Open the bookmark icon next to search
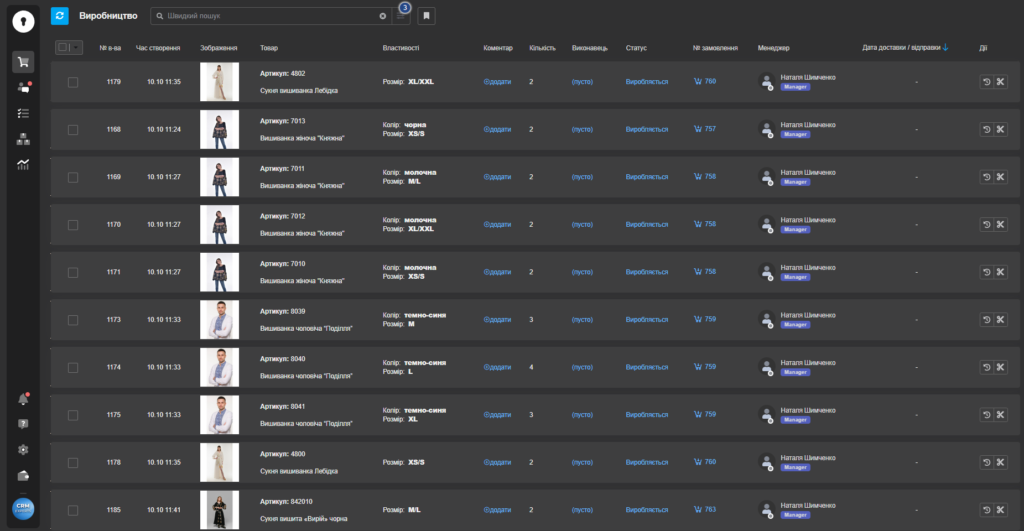The height and width of the screenshot is (531, 1024). [426, 16]
